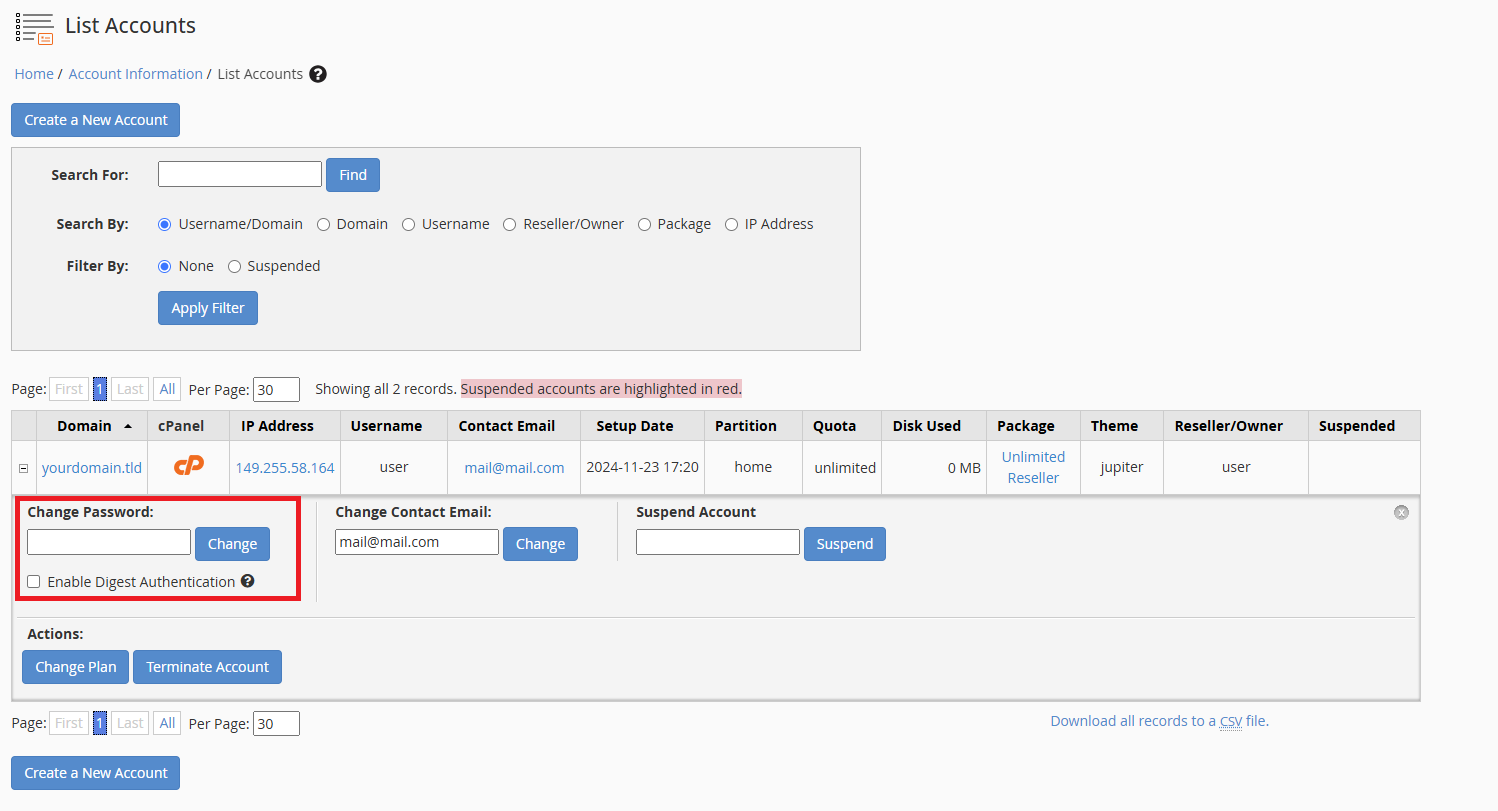The height and width of the screenshot is (811, 1498).
Task: Open the yourdomain.tld domain link
Action: [x=92, y=467]
